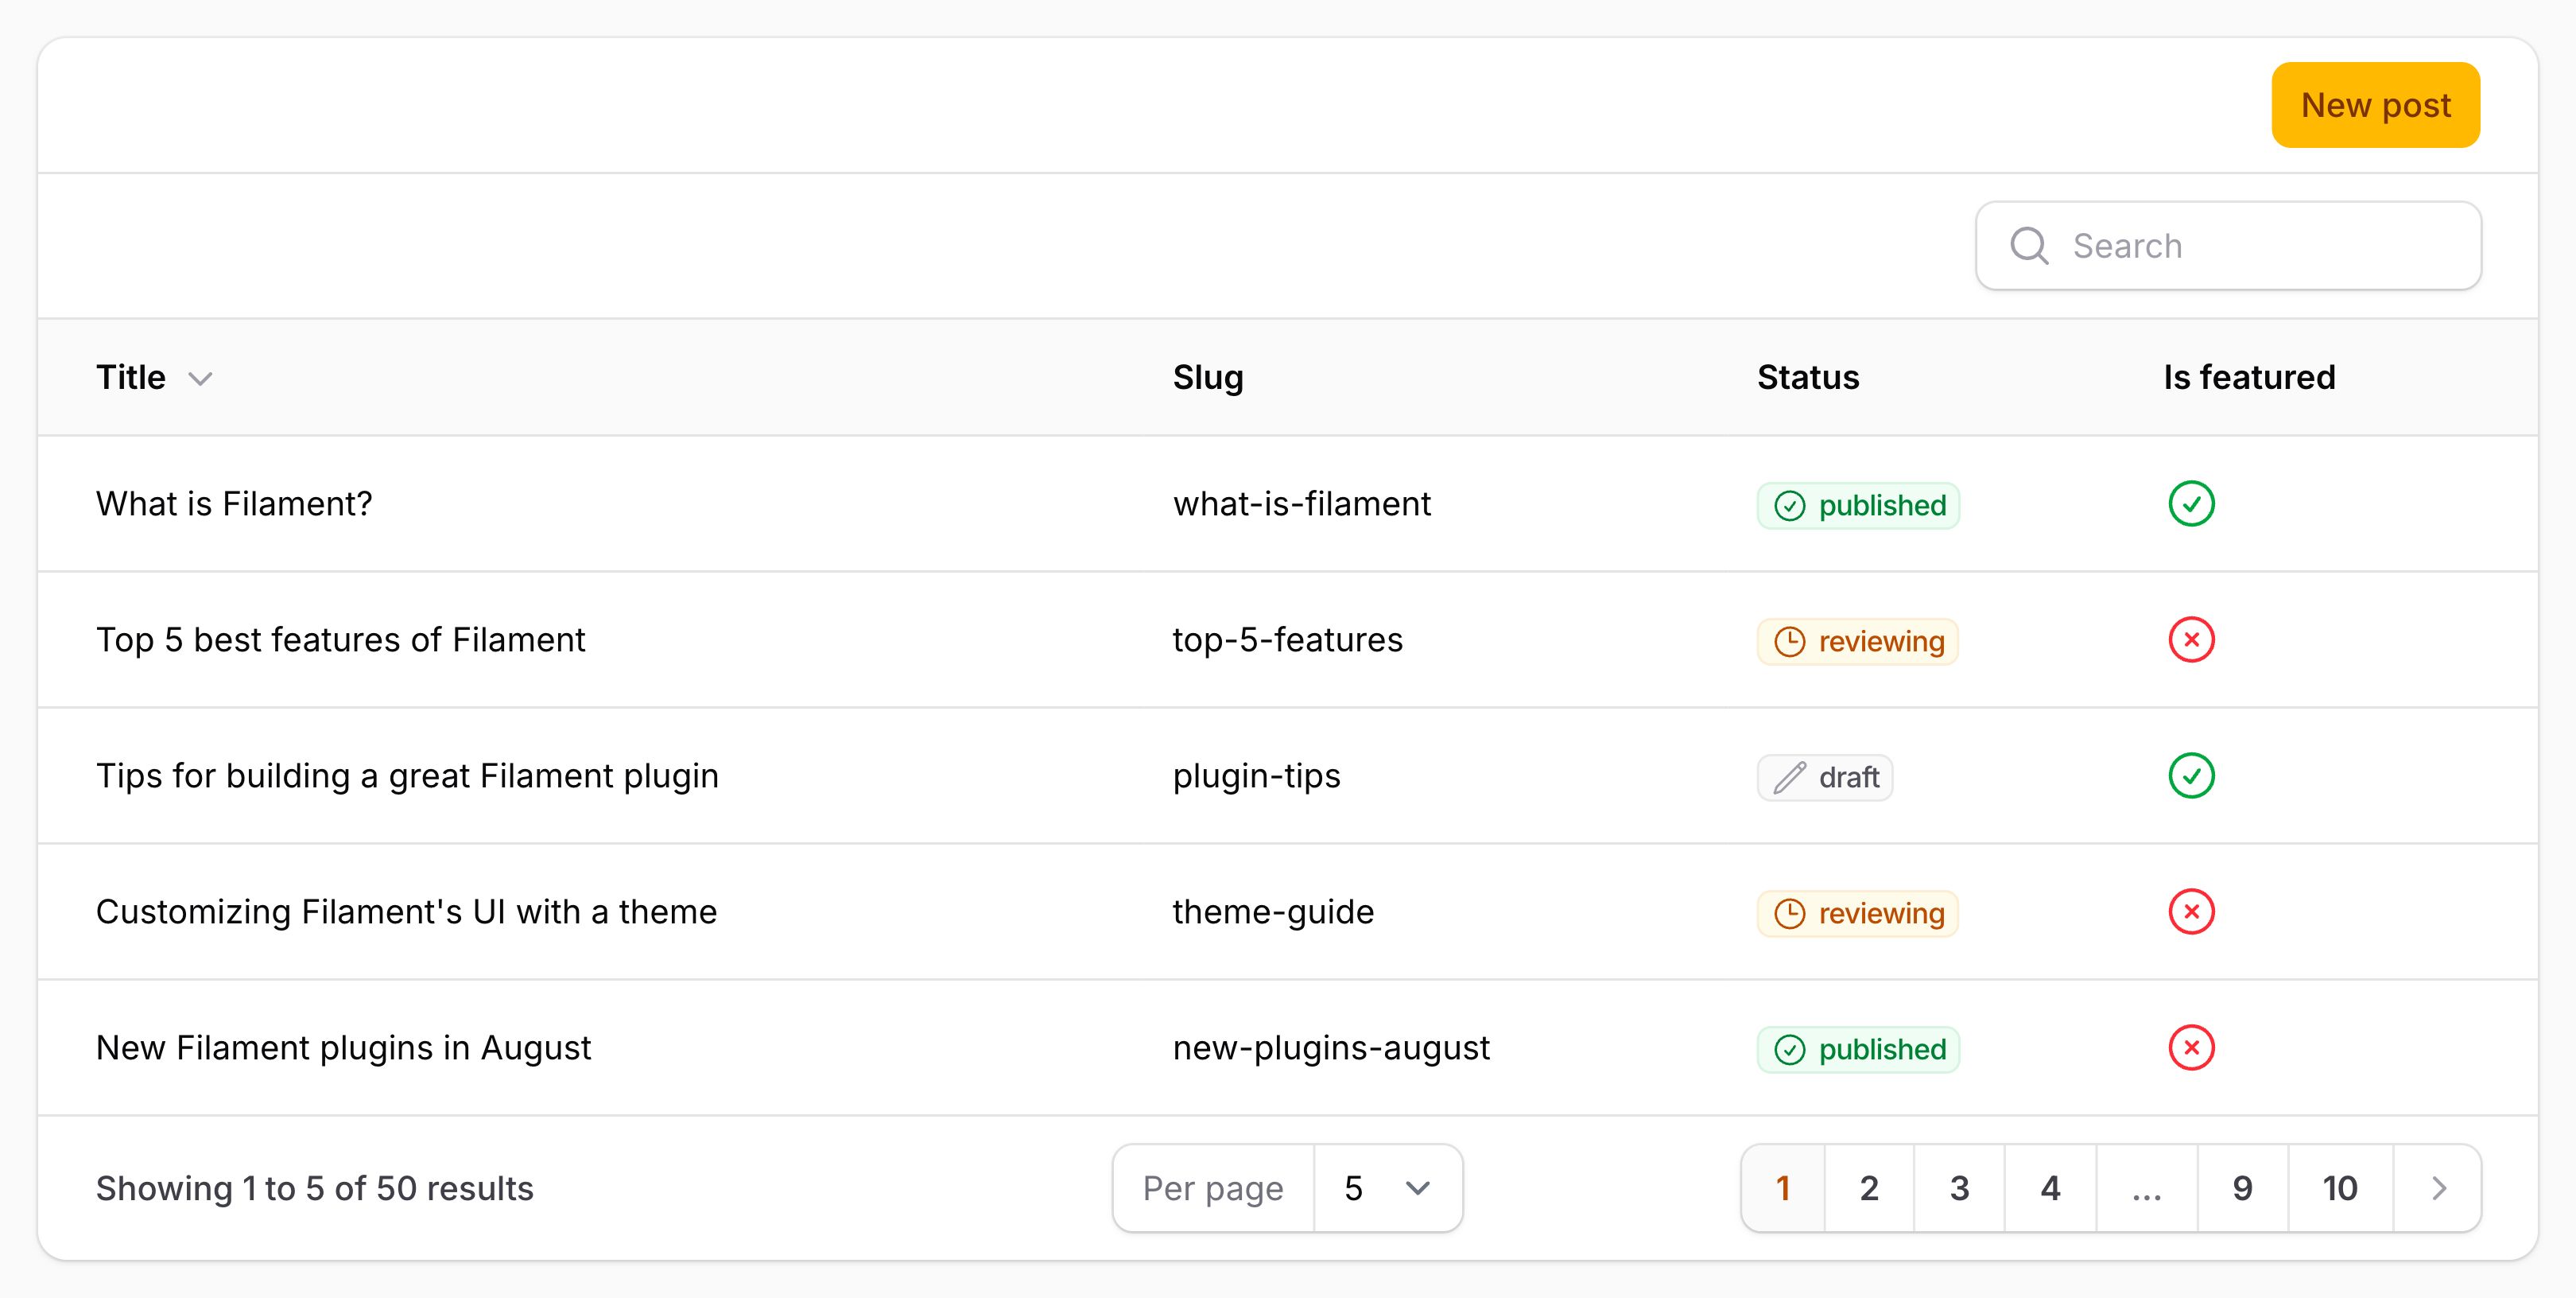This screenshot has height=1298, width=2576.
Task: Open the Per page dropdown
Action: [1388, 1188]
